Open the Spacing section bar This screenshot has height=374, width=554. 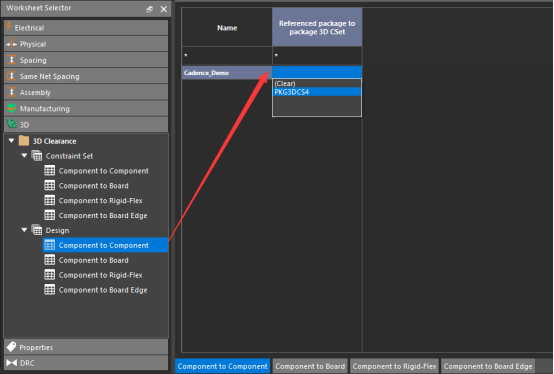[x=86, y=60]
